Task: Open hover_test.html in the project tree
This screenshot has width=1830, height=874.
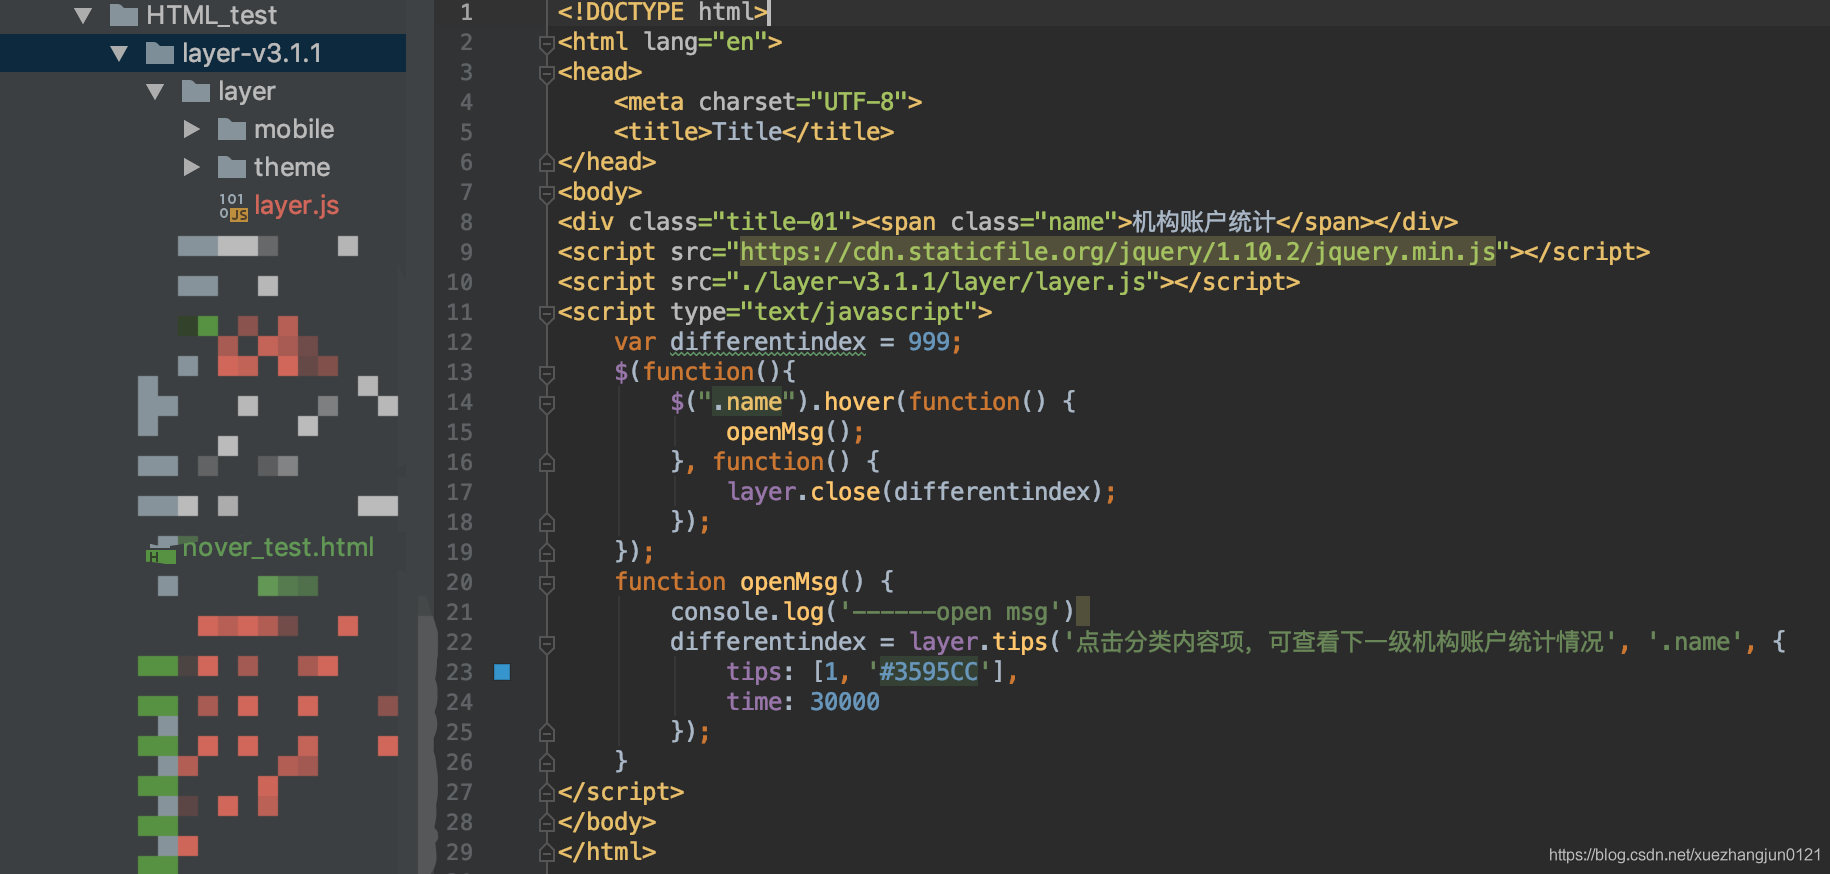Action: pos(278,547)
